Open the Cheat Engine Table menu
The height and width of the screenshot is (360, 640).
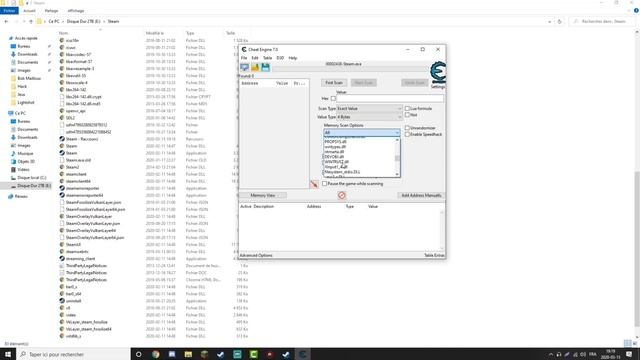click(267, 58)
